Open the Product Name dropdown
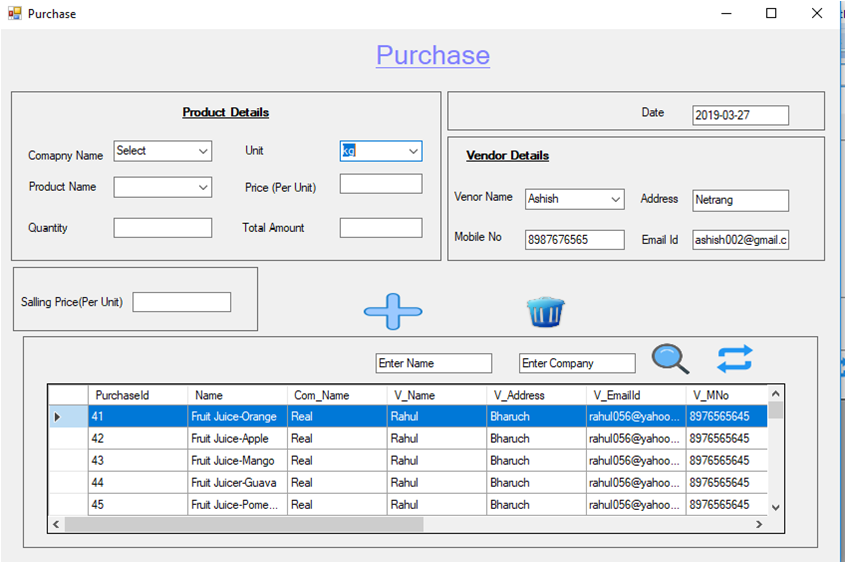Viewport: 846px width, 563px height. [162, 187]
